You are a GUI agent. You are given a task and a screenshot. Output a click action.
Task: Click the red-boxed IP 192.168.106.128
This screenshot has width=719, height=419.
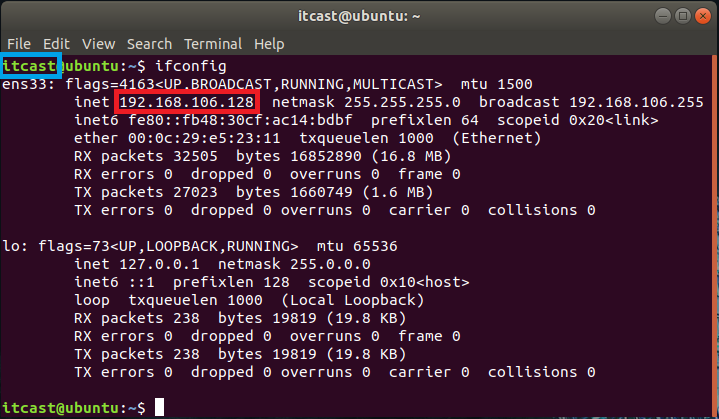point(188,102)
